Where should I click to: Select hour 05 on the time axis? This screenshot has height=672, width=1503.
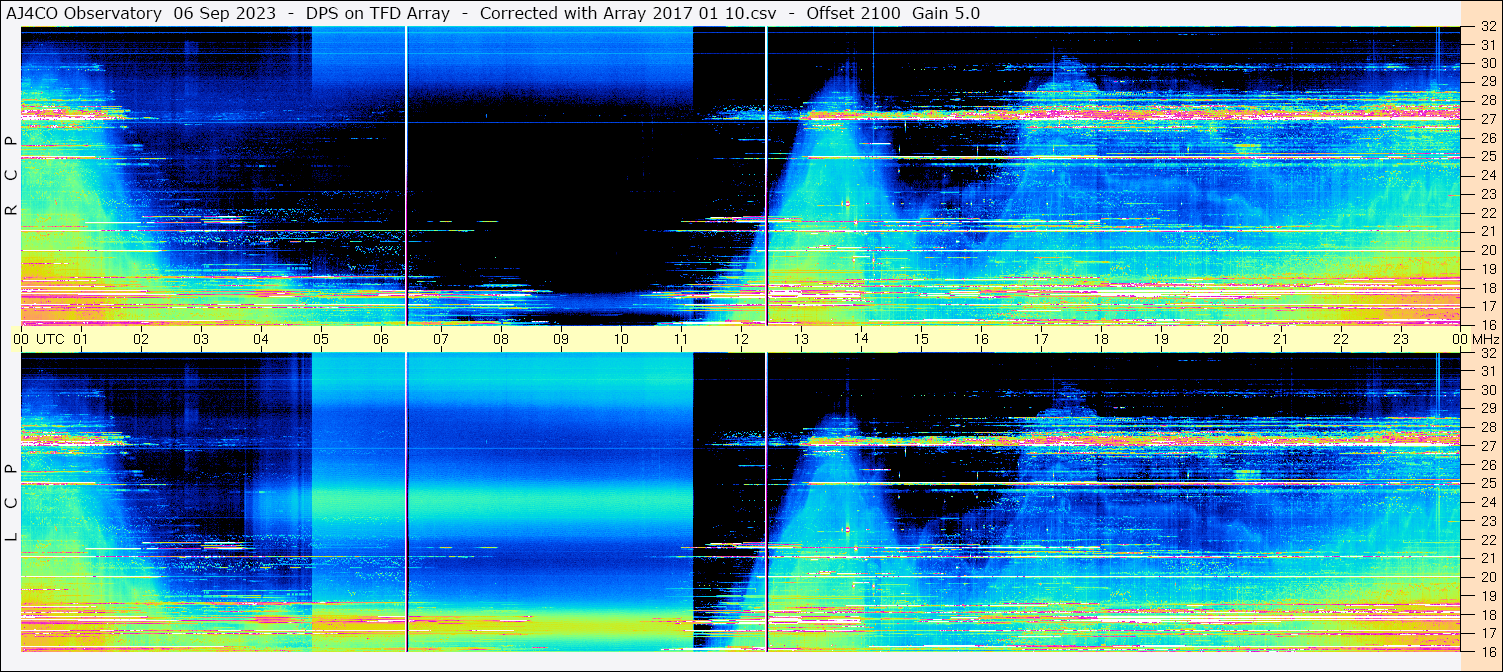pos(321,340)
